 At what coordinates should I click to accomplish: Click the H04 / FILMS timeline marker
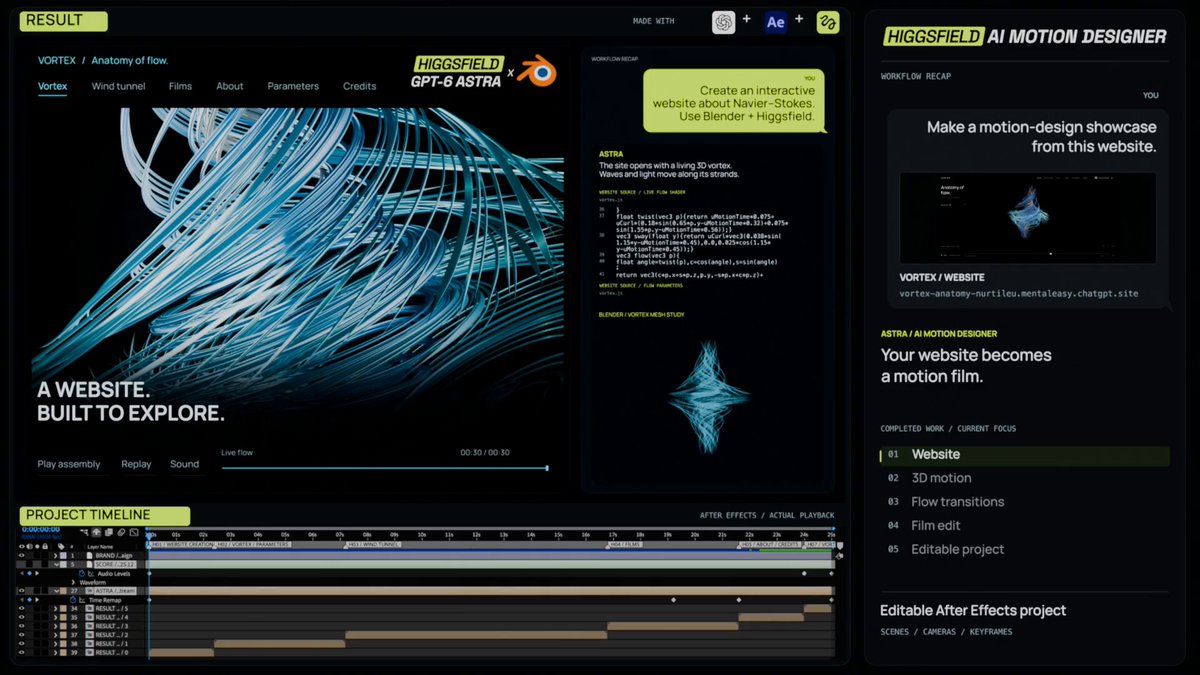point(624,545)
